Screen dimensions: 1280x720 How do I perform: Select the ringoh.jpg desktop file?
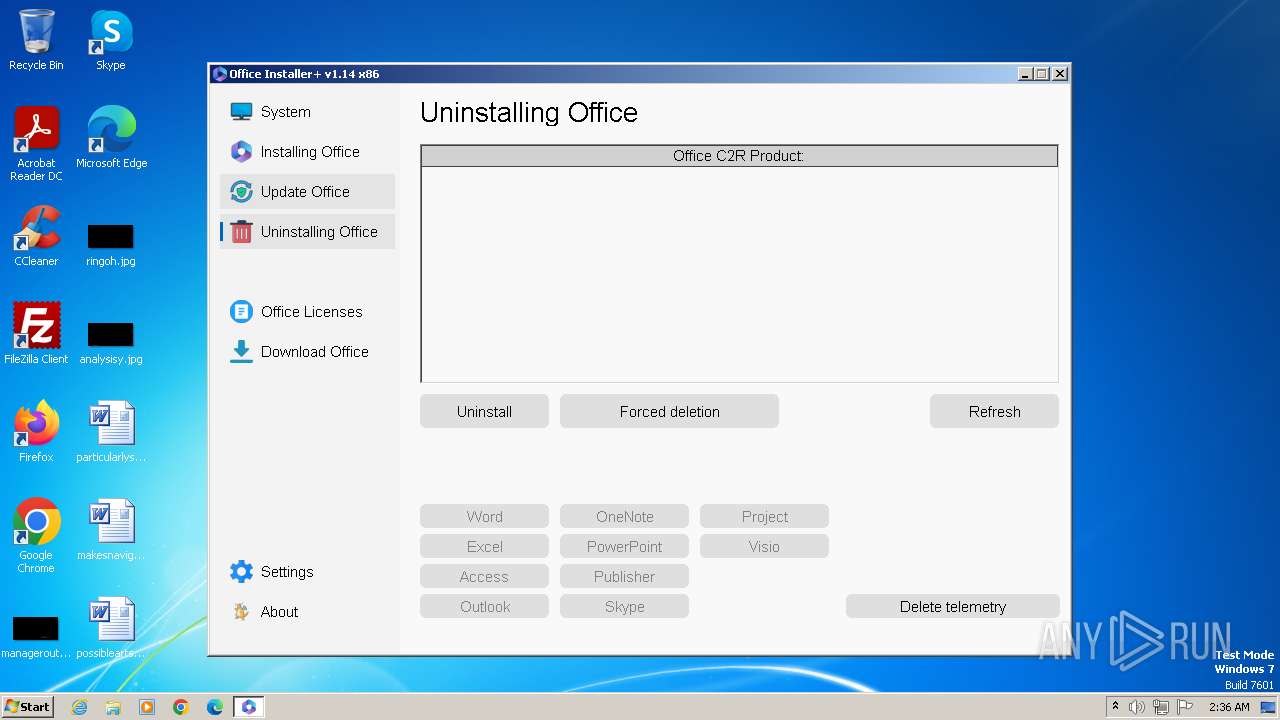click(111, 245)
